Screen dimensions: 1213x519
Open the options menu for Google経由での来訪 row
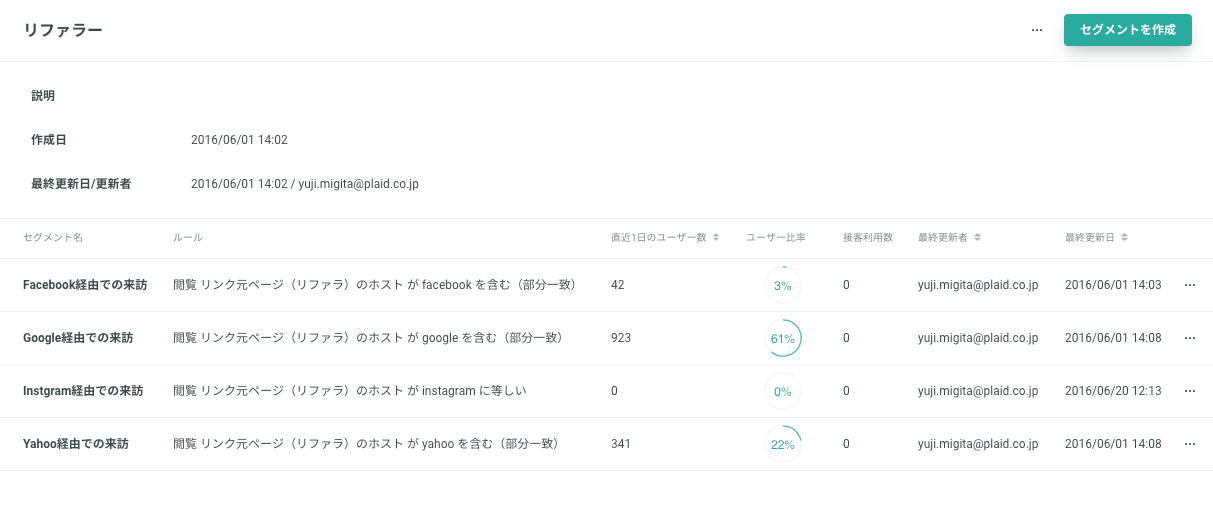pyautogui.click(x=1190, y=338)
